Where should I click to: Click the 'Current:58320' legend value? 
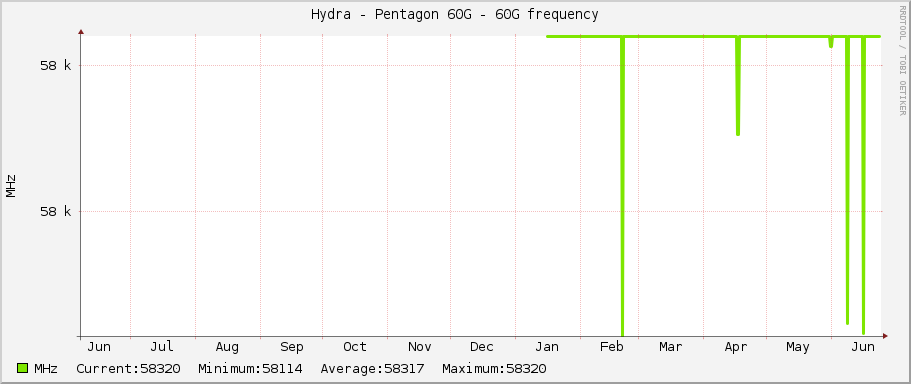click(128, 369)
